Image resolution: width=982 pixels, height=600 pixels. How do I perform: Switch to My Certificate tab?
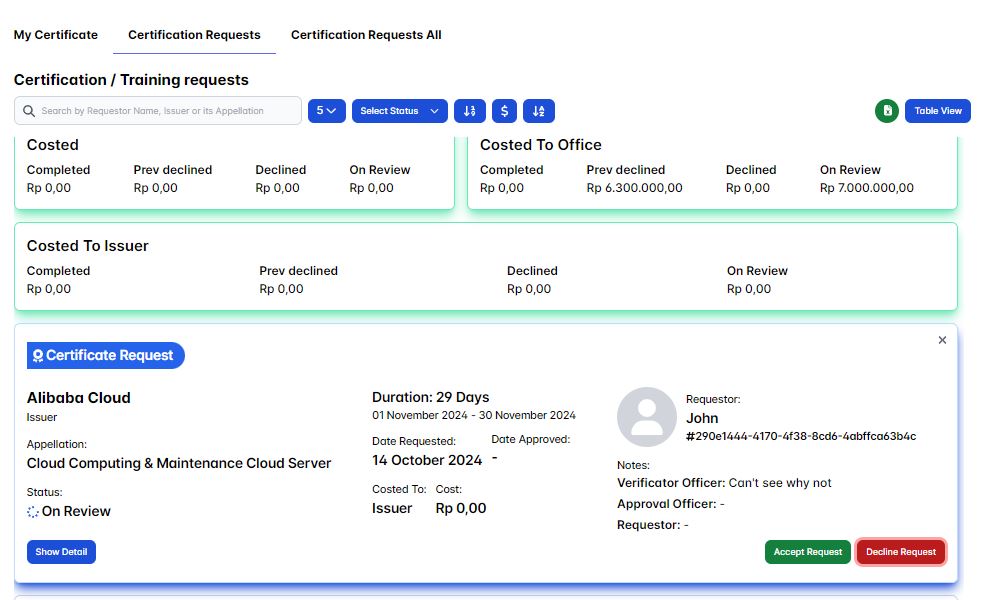point(56,35)
